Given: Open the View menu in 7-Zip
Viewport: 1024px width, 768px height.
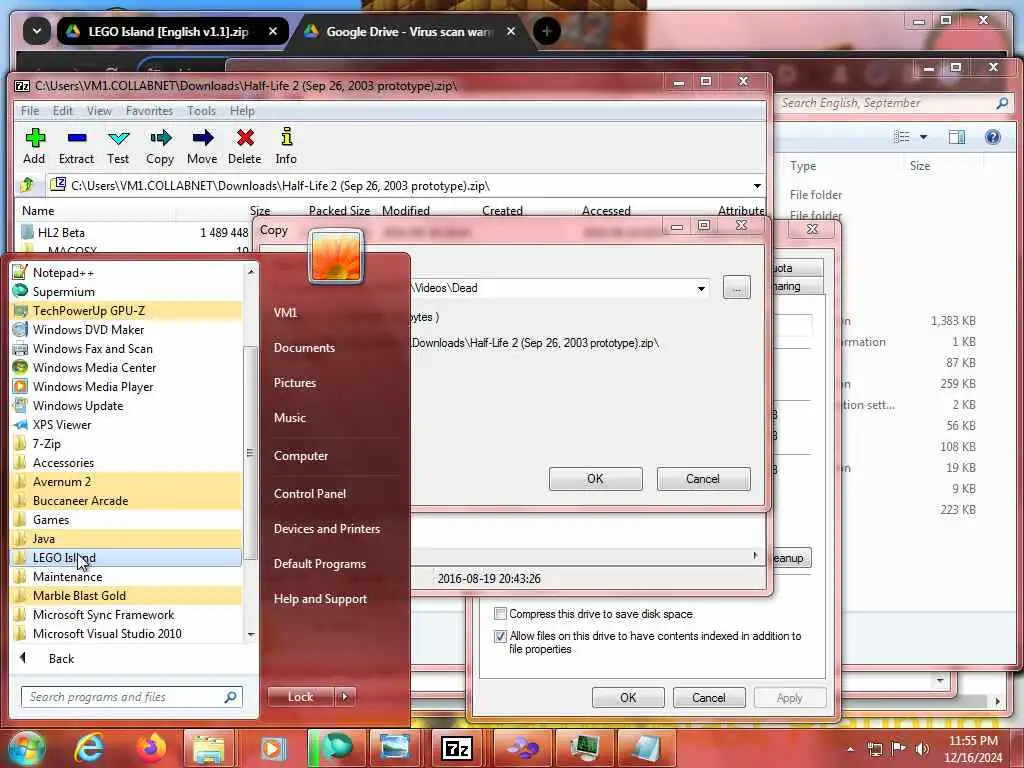Looking at the screenshot, I should 99,111.
